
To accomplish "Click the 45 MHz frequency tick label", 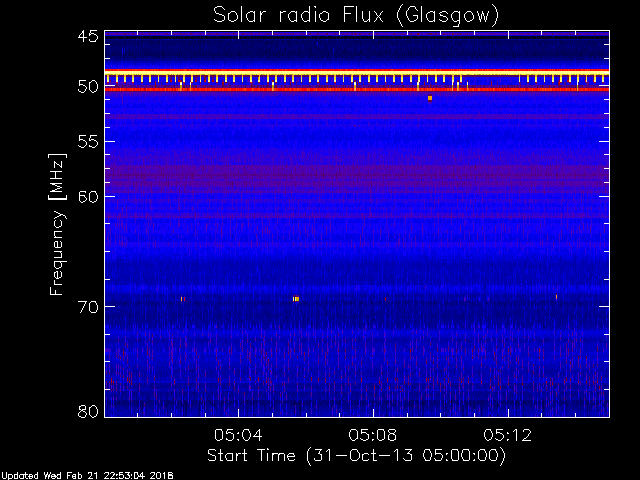I will (x=87, y=37).
